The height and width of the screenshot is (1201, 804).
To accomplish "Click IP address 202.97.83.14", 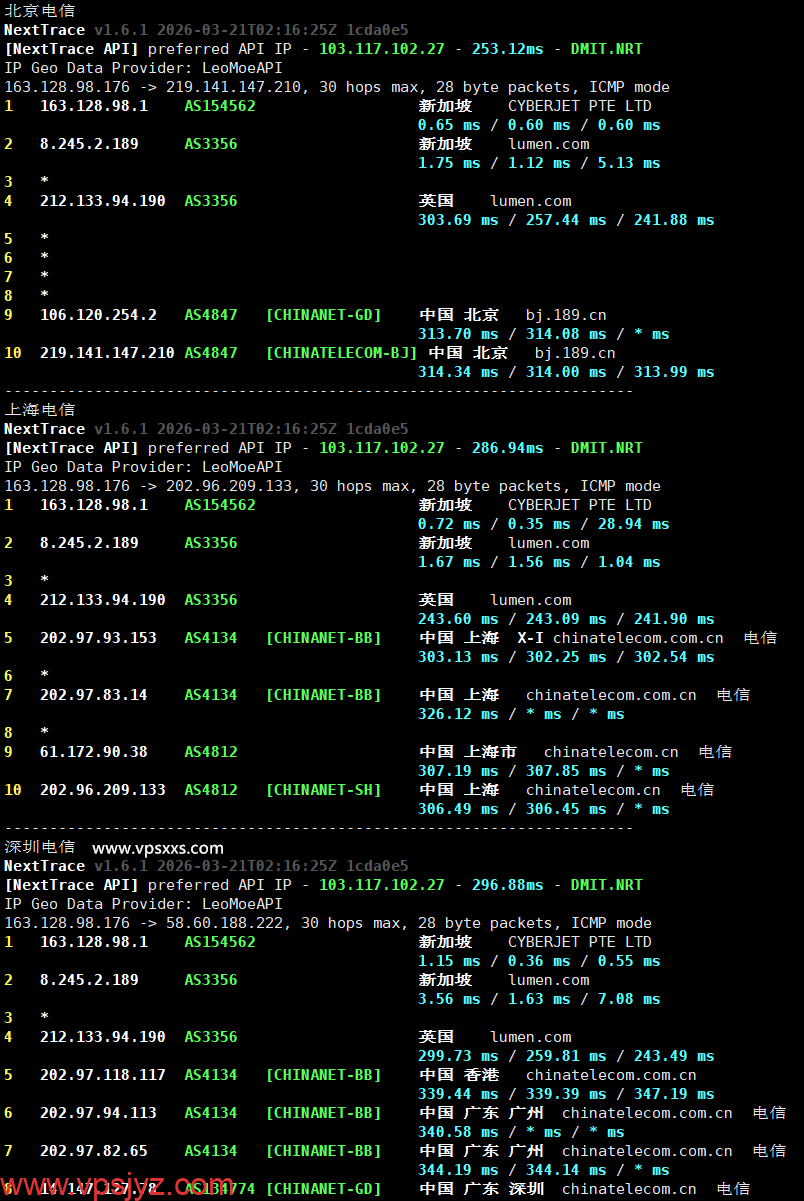I will point(94,695).
